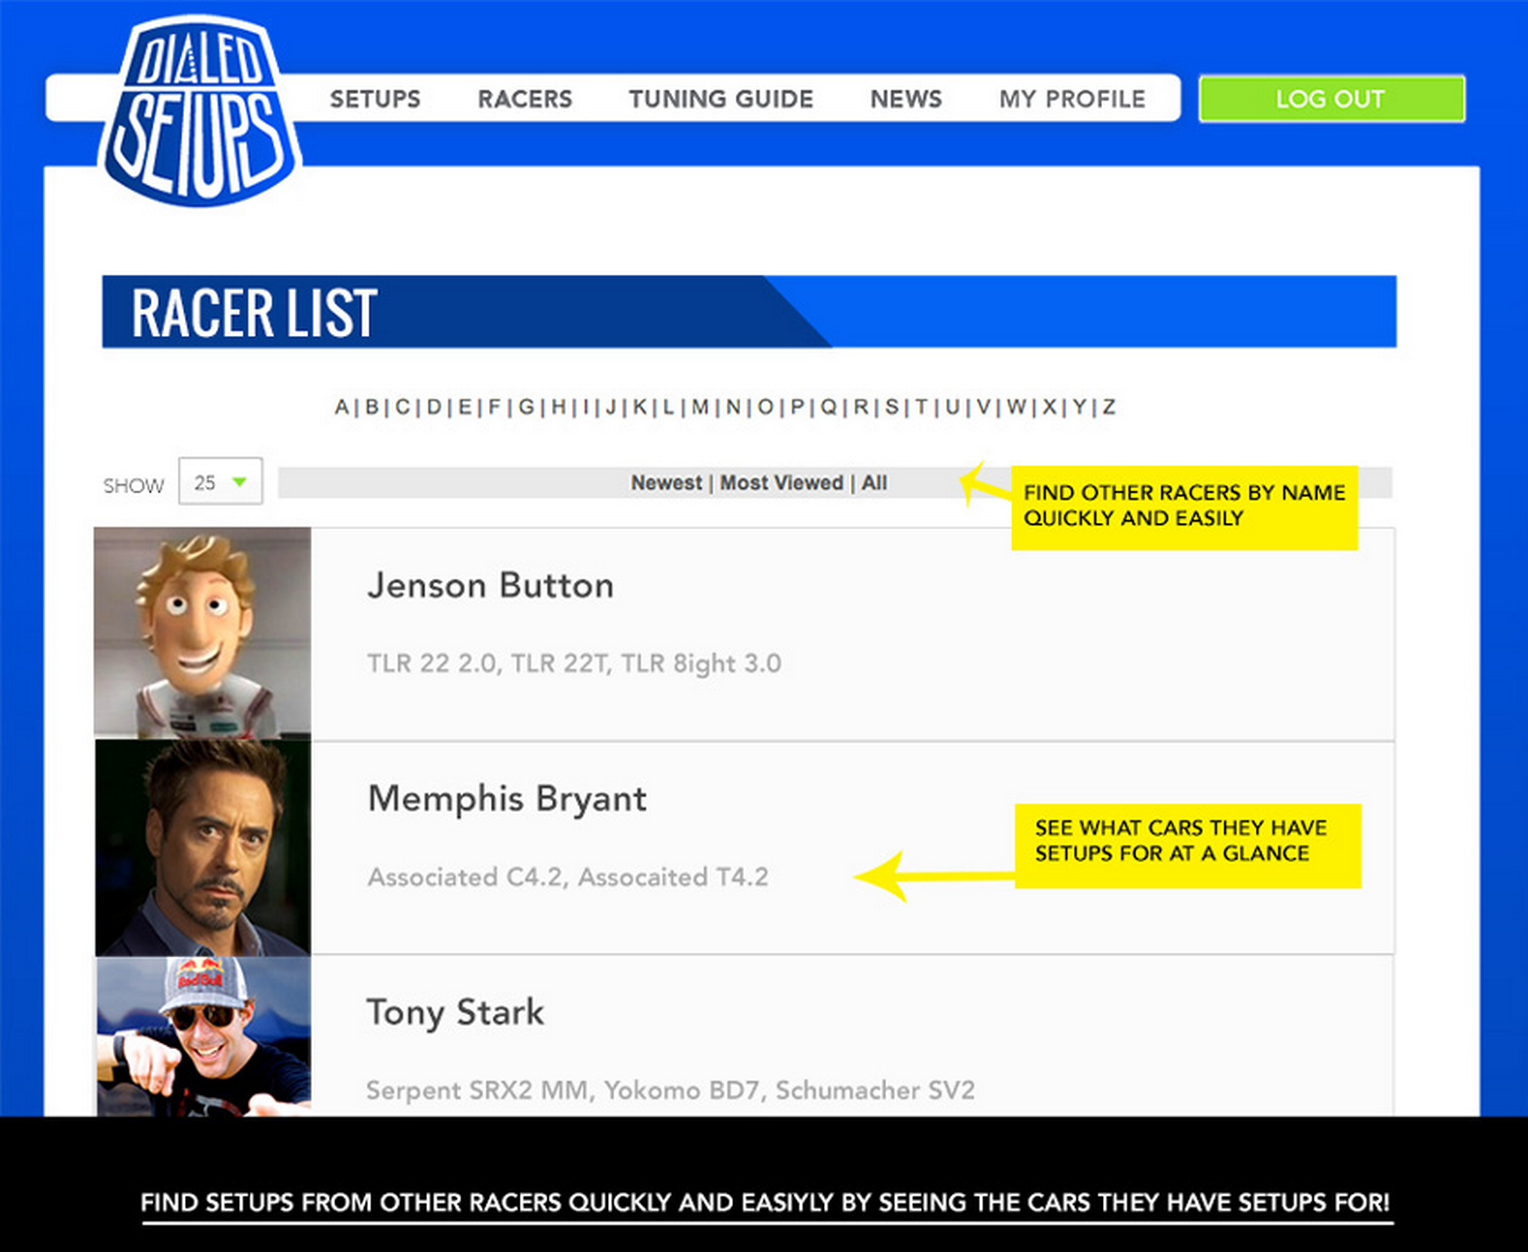Filter racers by letter X
The image size is (1528, 1252).
(1049, 407)
